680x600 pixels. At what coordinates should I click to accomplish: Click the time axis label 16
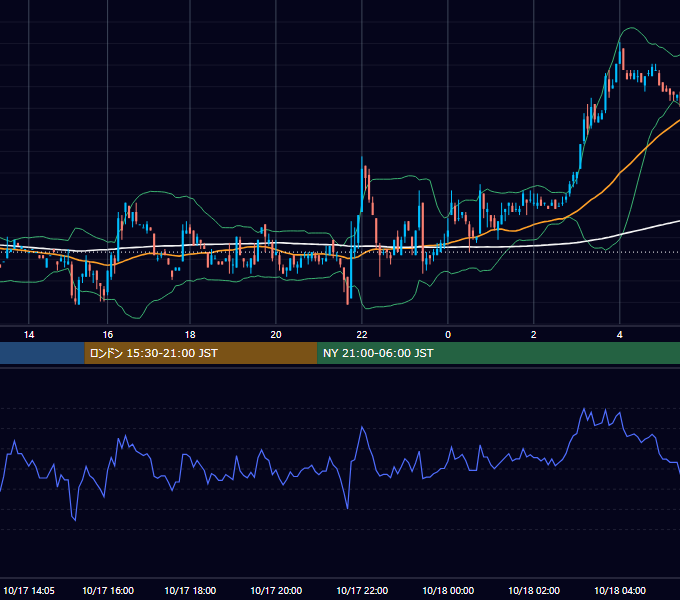coord(108,335)
